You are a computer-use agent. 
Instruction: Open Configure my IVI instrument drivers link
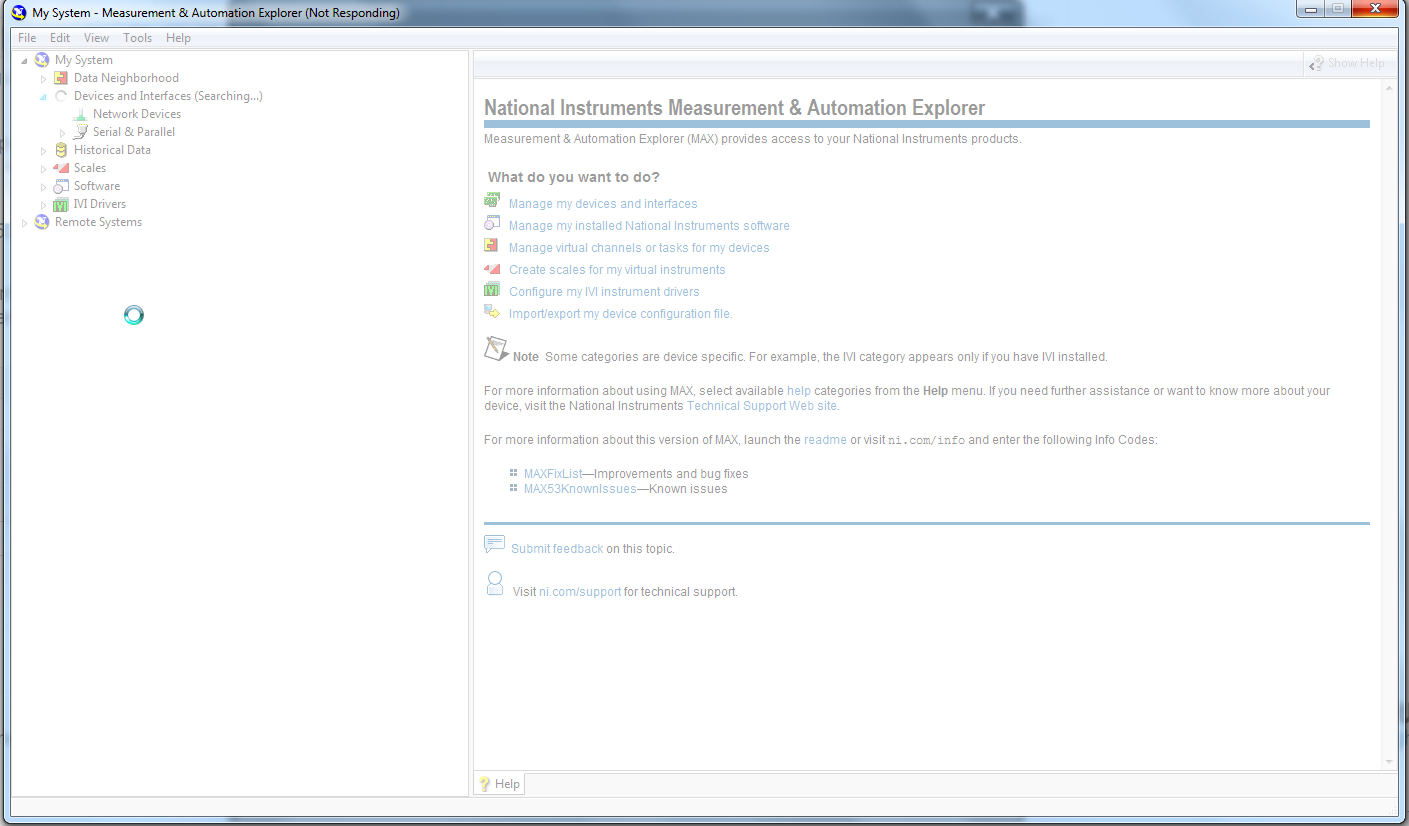tap(604, 292)
